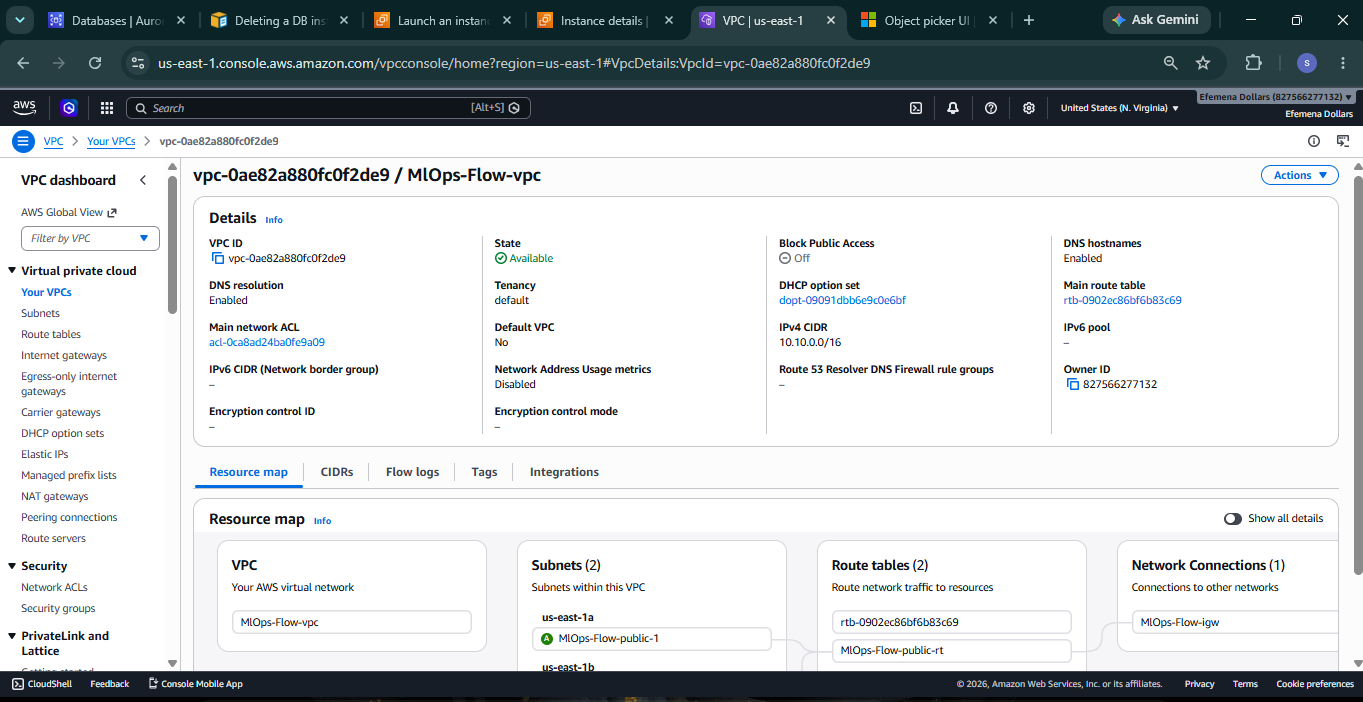Screen dimensions: 1363x702
Task: Open Console Mobile App in the footer
Action: [x=195, y=684]
